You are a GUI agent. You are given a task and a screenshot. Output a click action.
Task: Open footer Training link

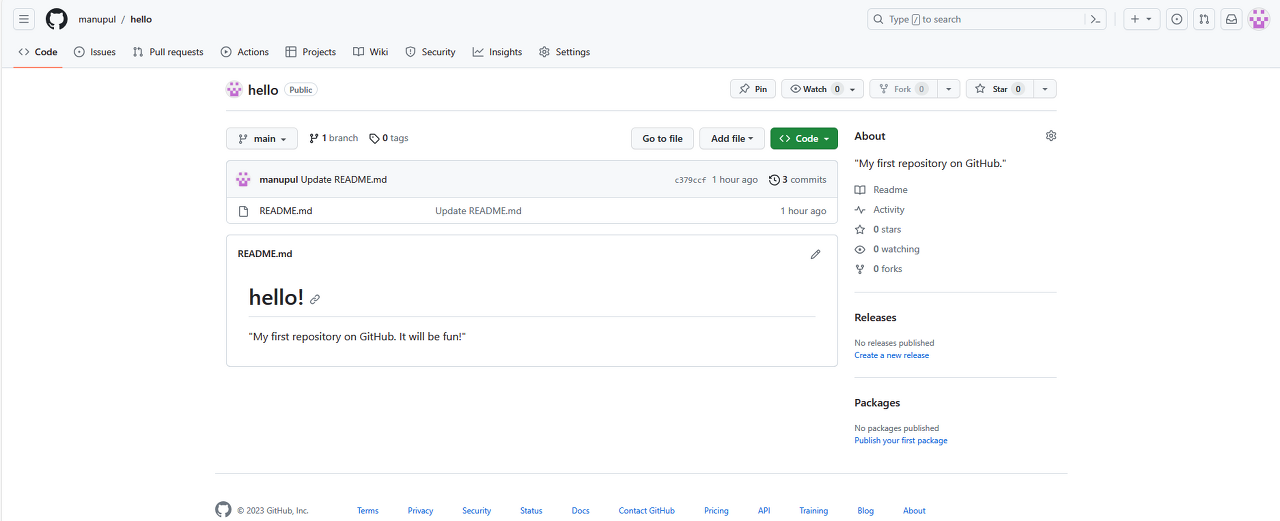(x=814, y=510)
